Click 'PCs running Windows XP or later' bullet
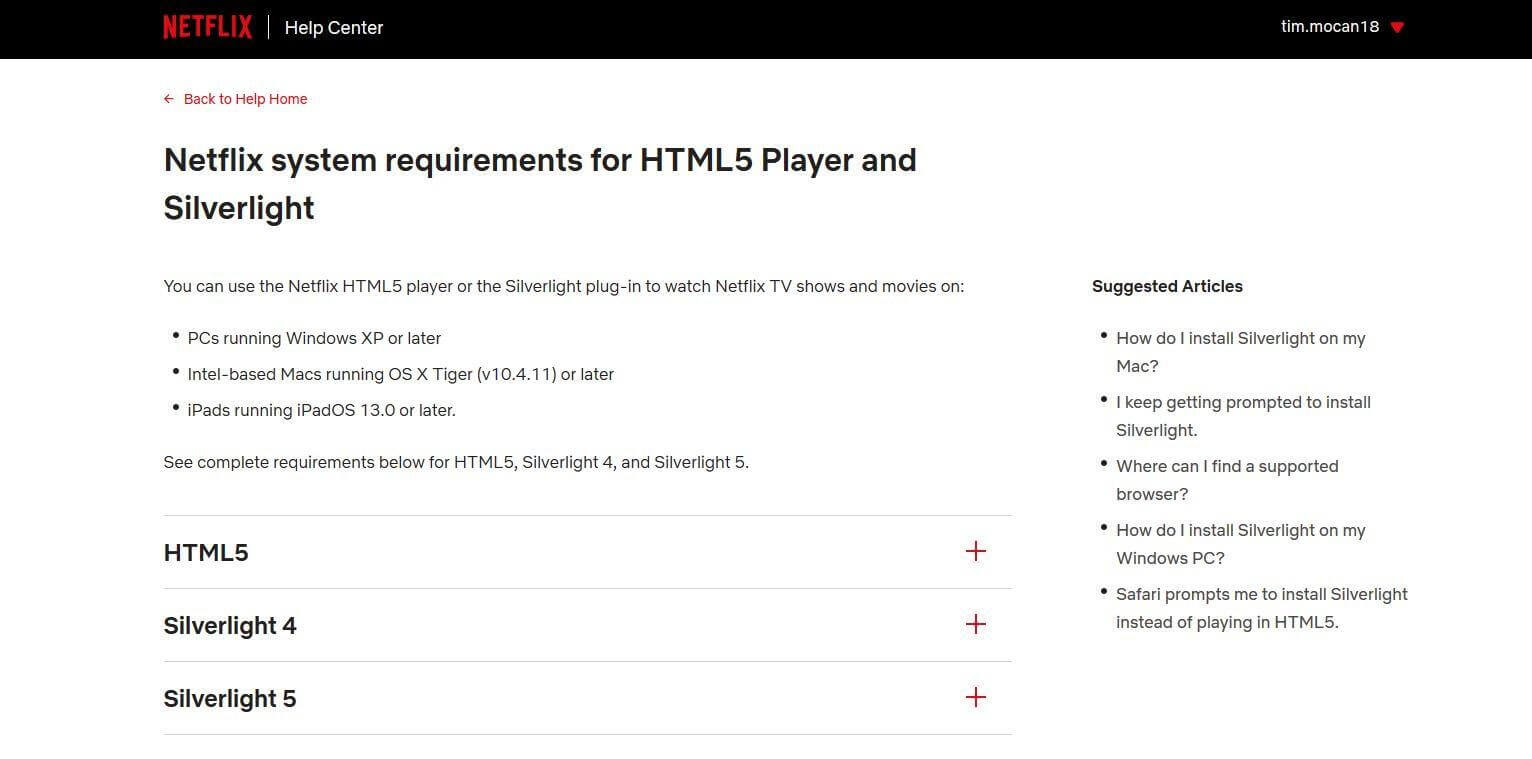This screenshot has height=759, width=1532. [314, 338]
